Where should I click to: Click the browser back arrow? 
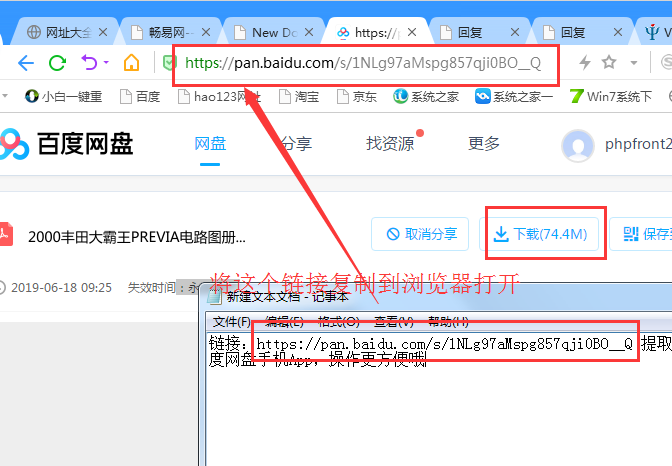[x=26, y=63]
